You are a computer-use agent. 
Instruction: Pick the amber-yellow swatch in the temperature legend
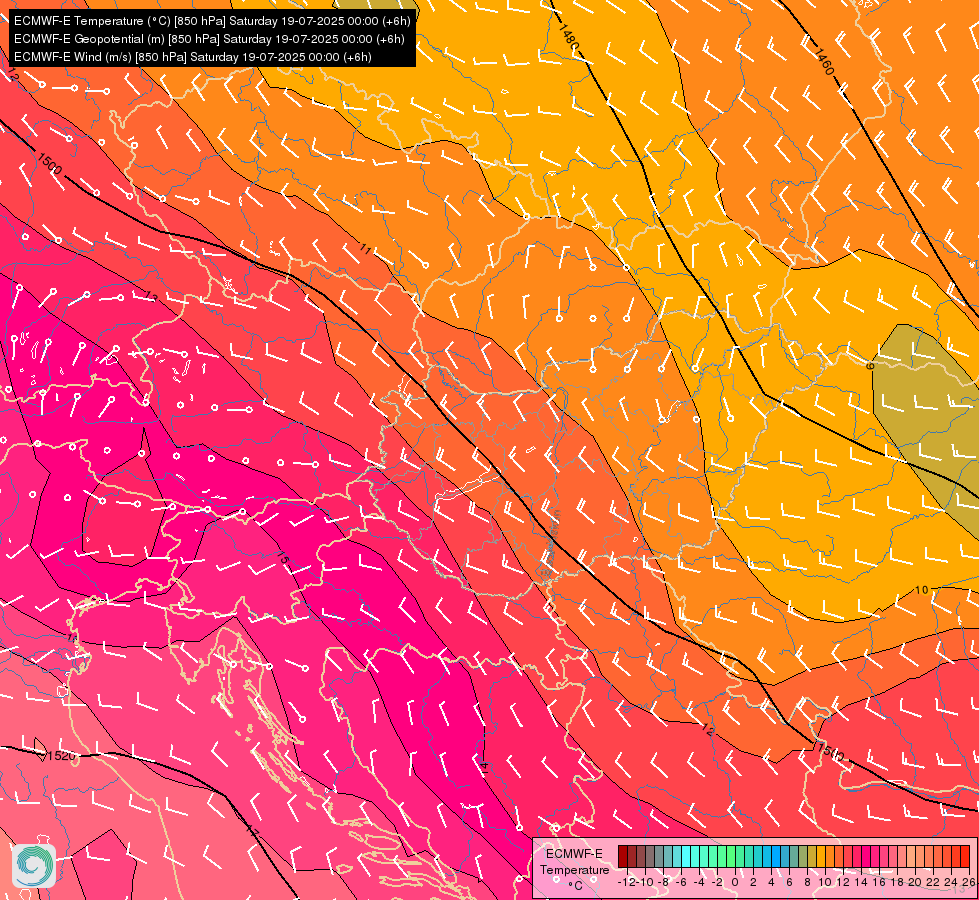pos(821,856)
